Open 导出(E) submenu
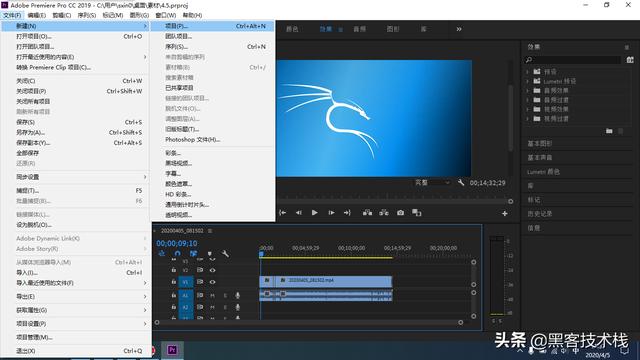640x360 pixels. click(x=76, y=296)
